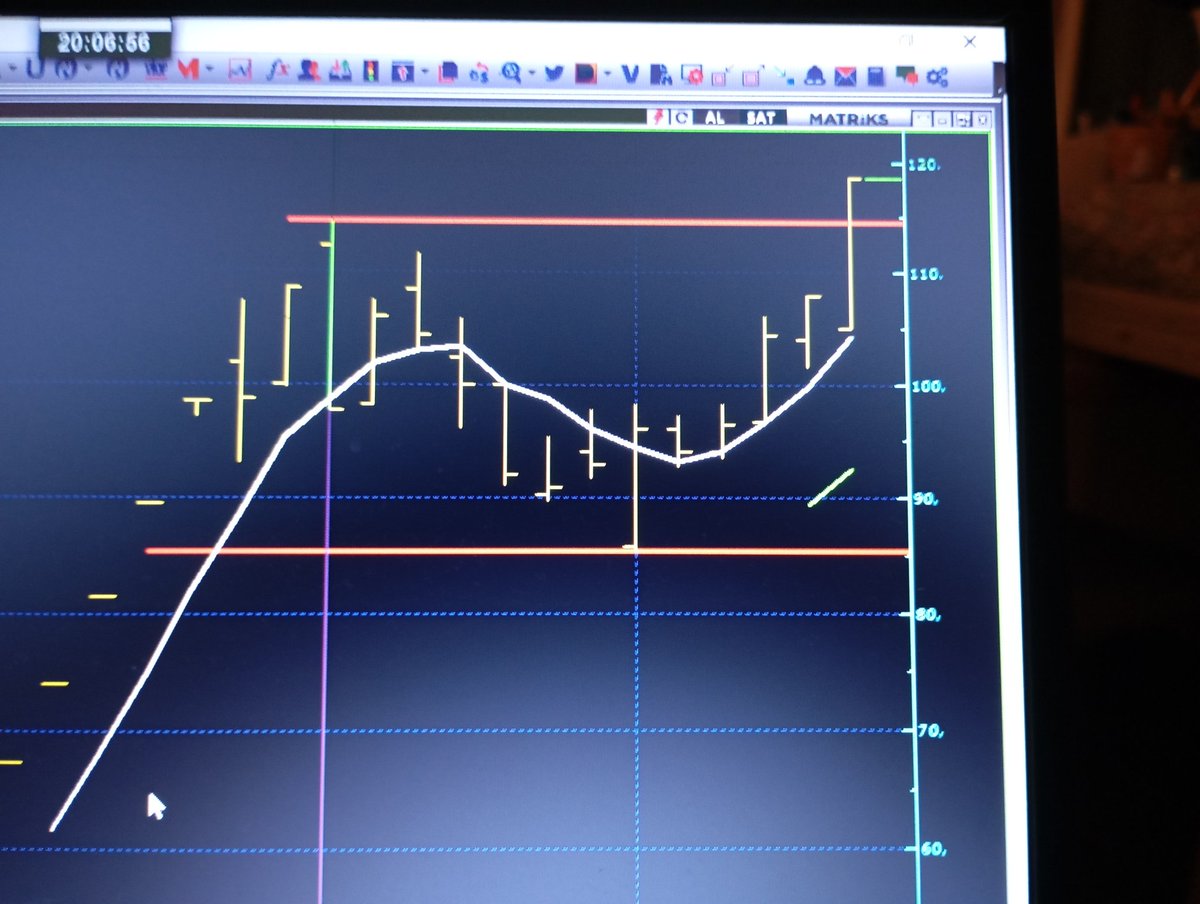The width and height of the screenshot is (1200, 904).
Task: Expand dropdown arrow after dark square icon
Action: (608, 72)
